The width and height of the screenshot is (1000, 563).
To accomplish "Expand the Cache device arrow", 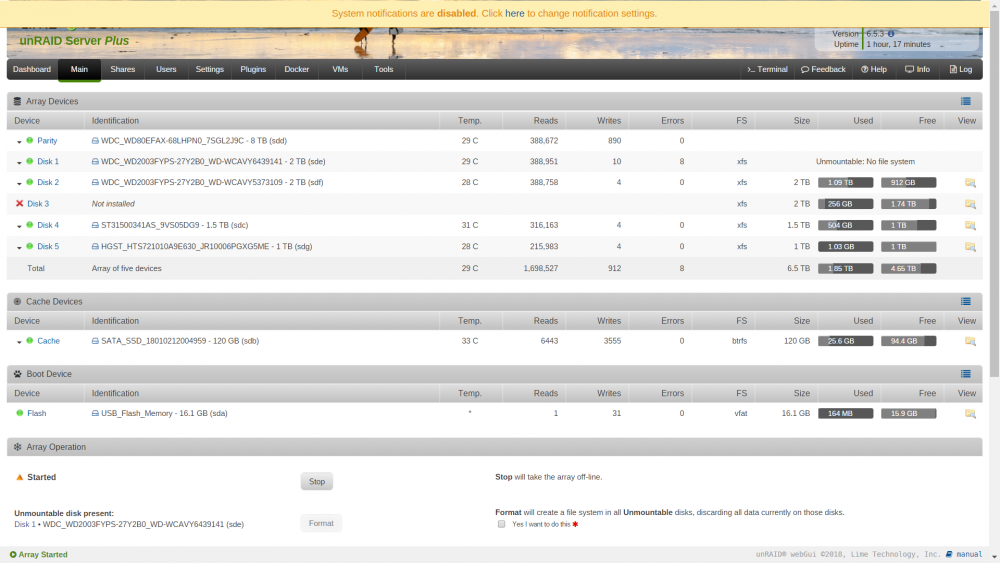I will (x=19, y=342).
